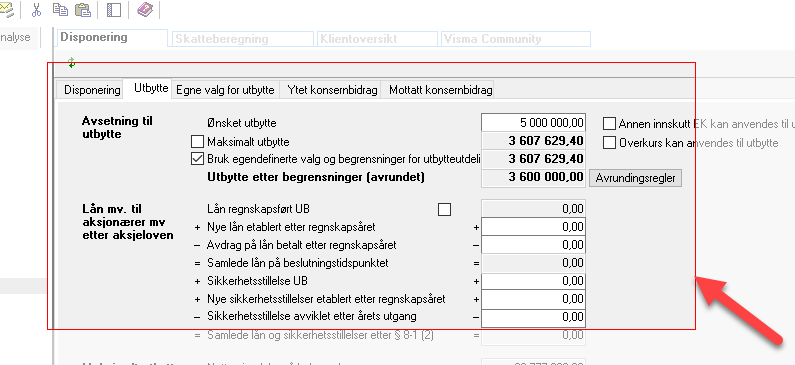The image size is (795, 365).
Task: Toggle the side panel layout icon
Action: pos(114,10)
